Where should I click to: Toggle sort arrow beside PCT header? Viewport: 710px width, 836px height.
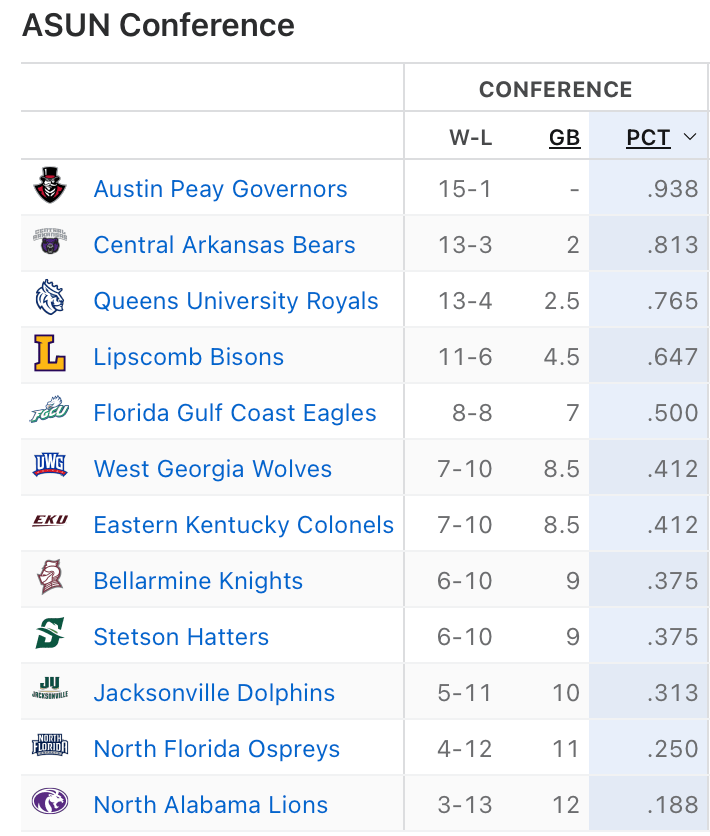pyautogui.click(x=690, y=138)
